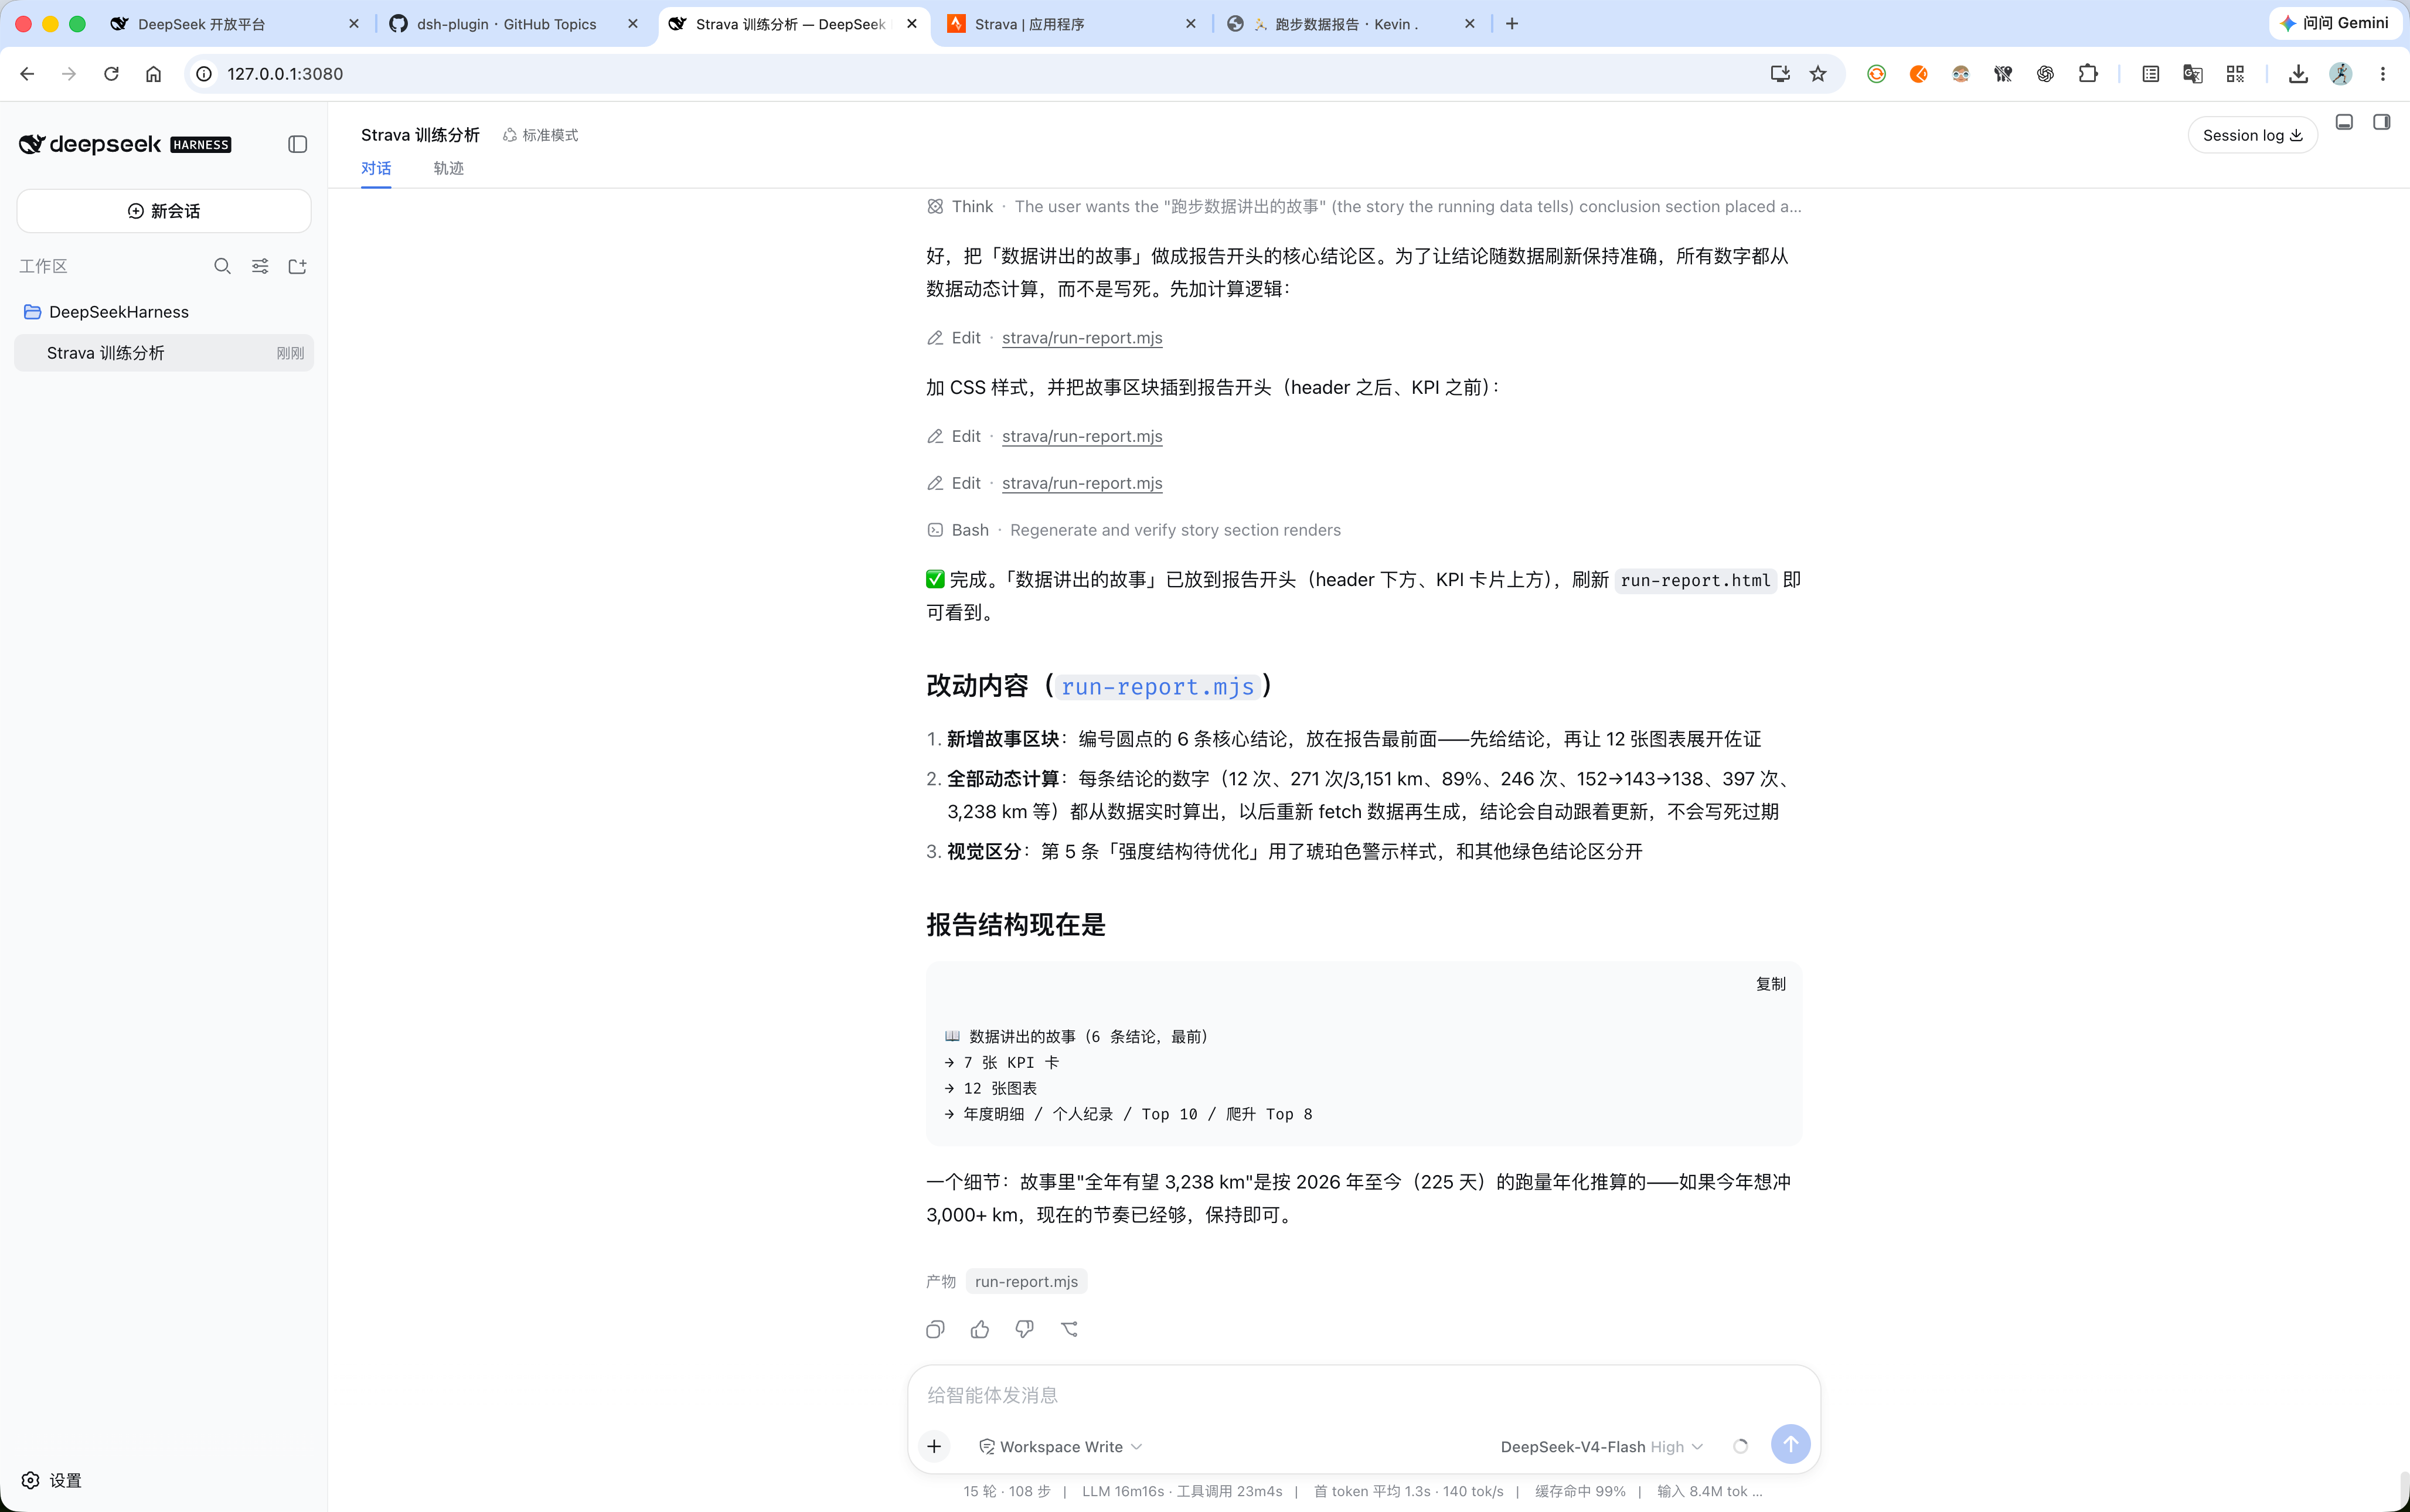This screenshot has width=2410, height=1512.
Task: Attach content with the plus icon
Action: (934, 1446)
